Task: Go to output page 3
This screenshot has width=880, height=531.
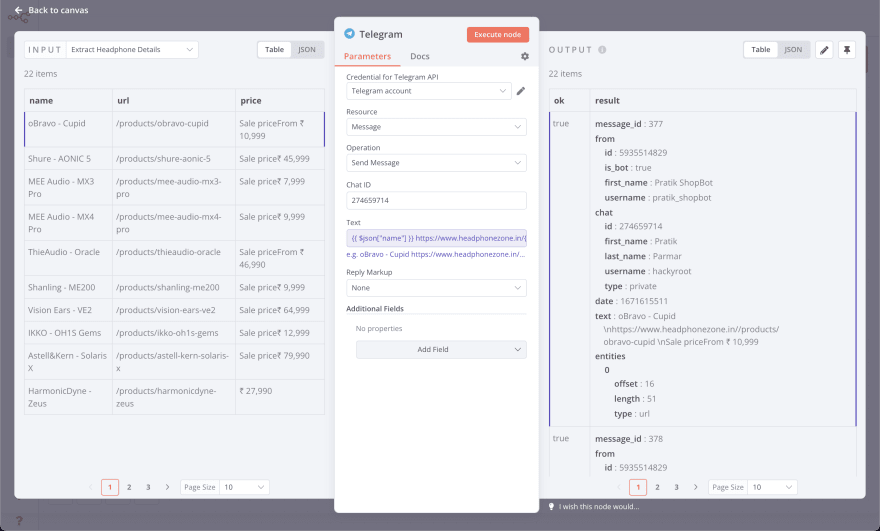Action: (676, 487)
